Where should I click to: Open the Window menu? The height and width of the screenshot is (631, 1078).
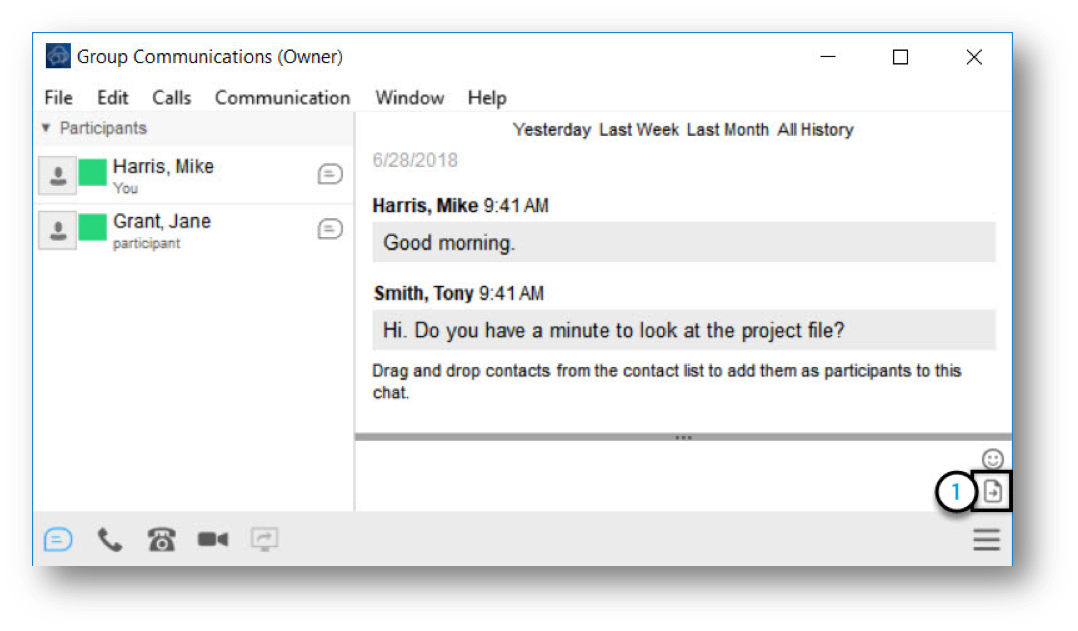(x=410, y=98)
